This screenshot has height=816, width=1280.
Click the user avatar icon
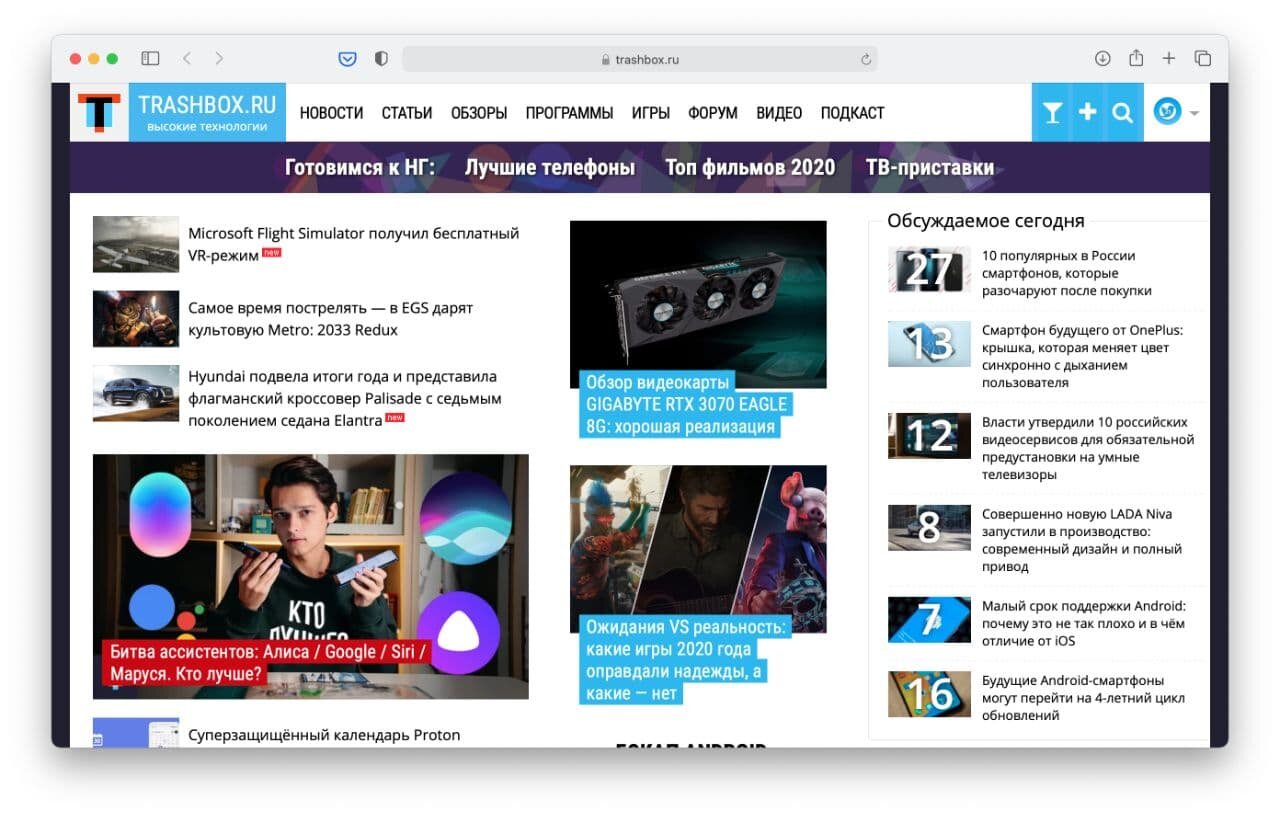click(x=1167, y=111)
